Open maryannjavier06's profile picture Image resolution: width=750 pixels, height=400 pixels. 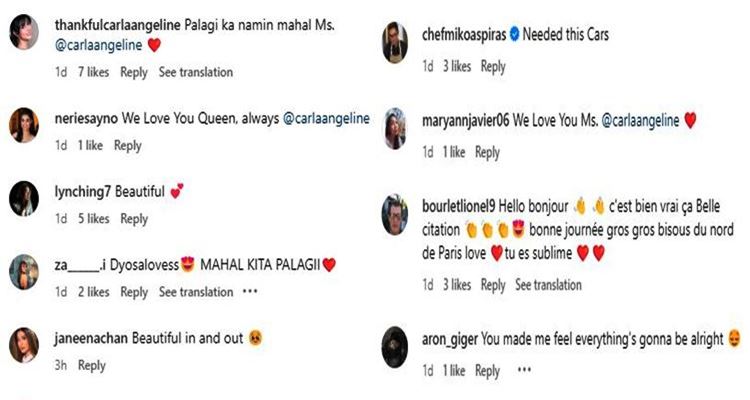pos(395,129)
